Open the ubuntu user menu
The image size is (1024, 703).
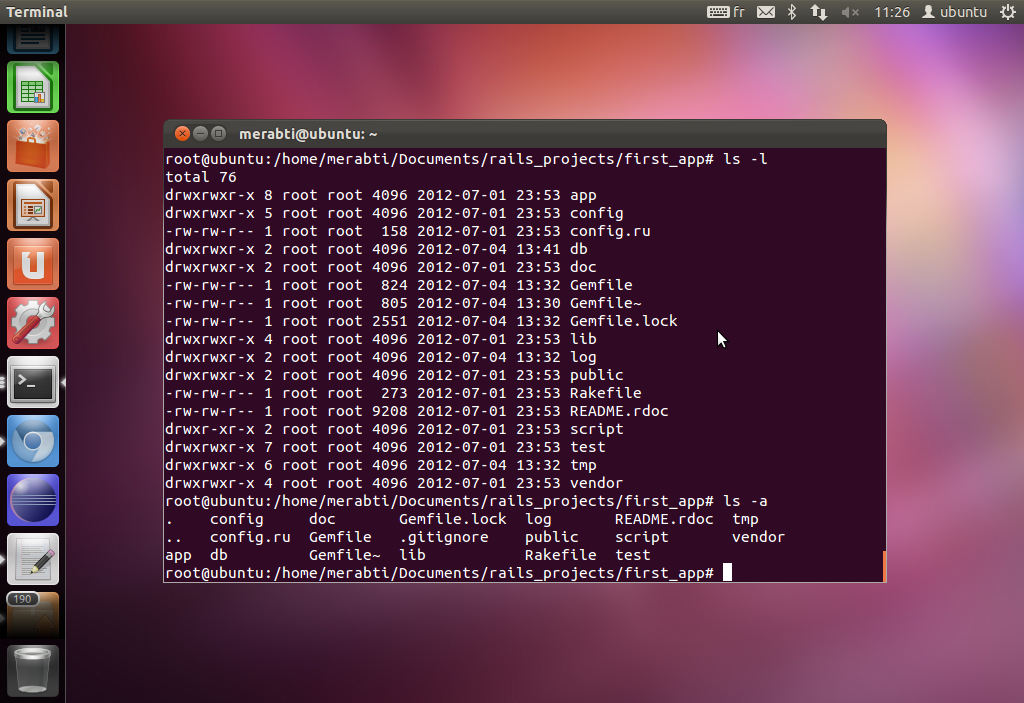954,12
